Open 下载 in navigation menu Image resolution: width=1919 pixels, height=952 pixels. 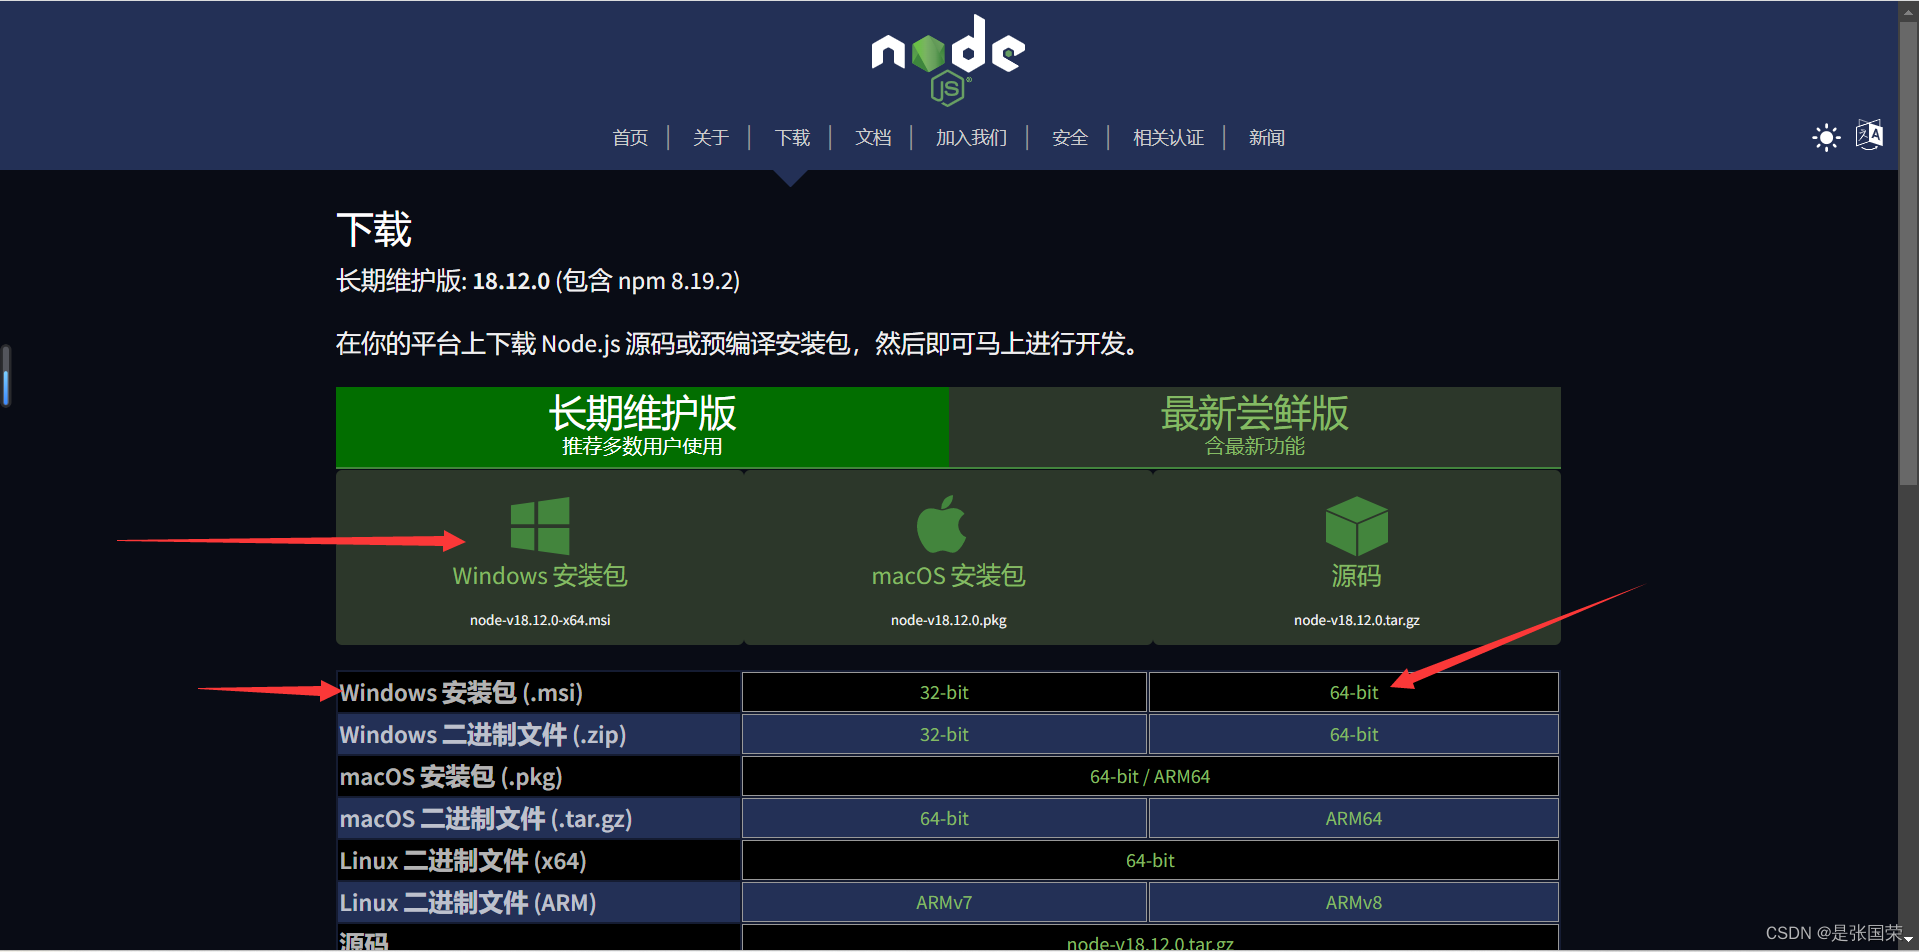click(x=792, y=138)
